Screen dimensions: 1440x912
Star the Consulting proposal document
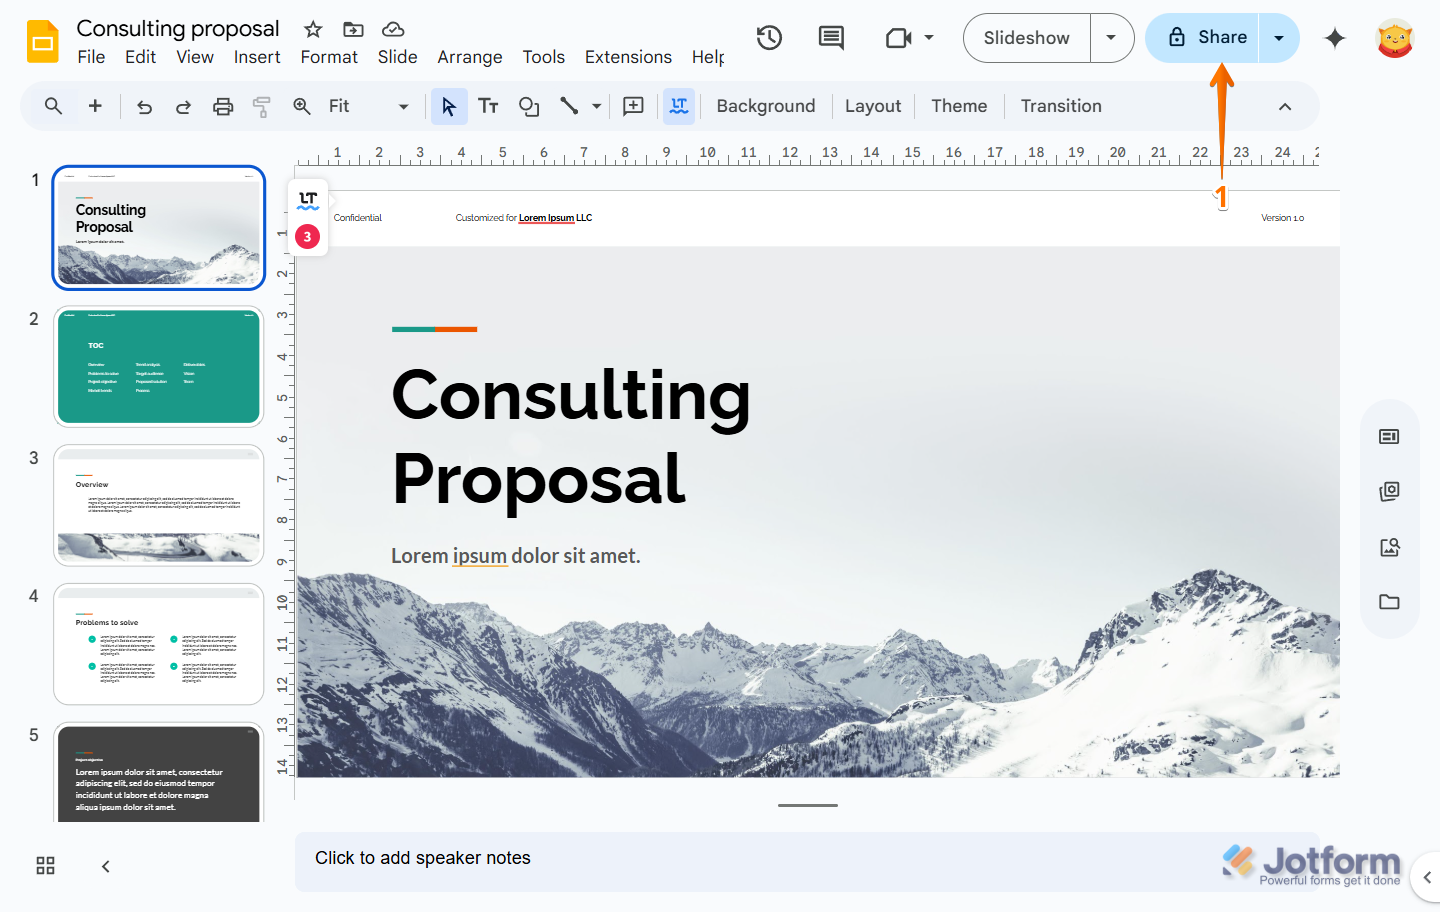313,29
